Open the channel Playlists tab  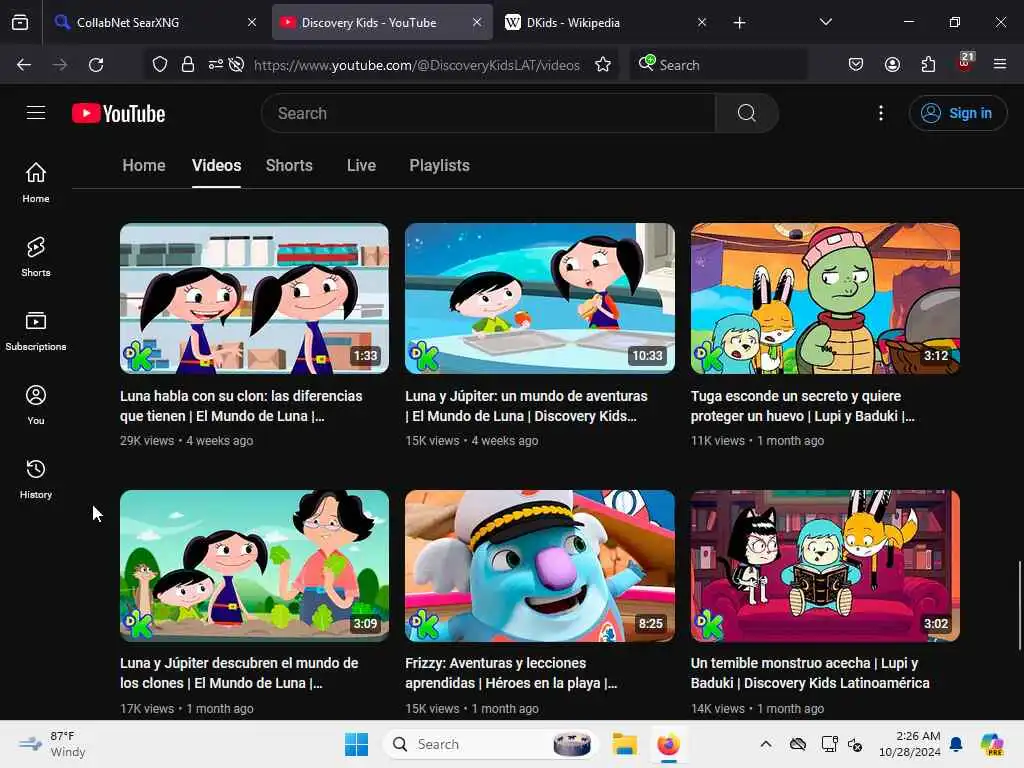(440, 165)
